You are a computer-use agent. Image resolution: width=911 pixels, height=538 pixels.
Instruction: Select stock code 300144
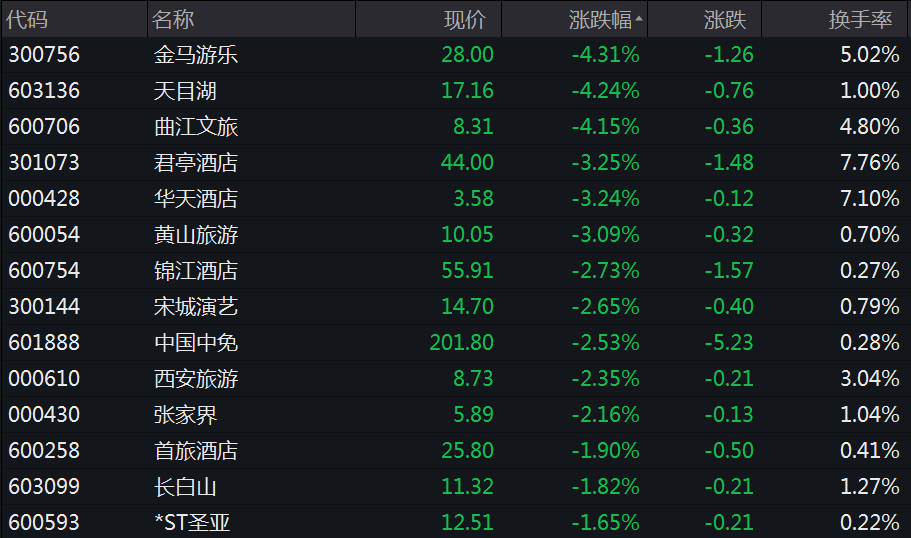pos(44,307)
